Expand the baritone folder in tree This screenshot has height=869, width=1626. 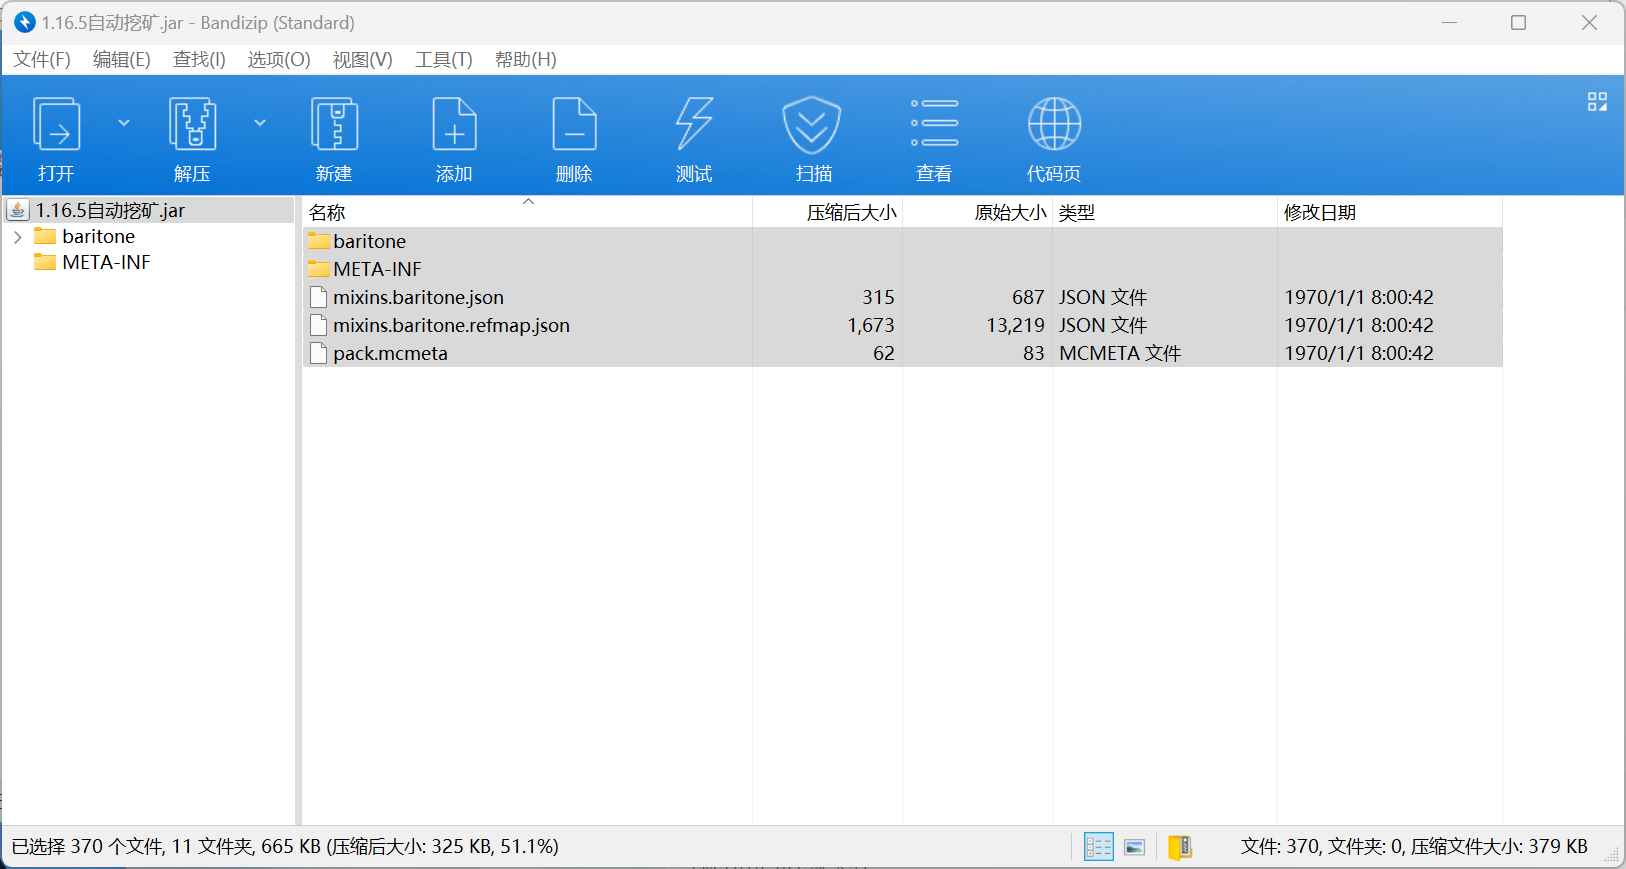(17, 237)
